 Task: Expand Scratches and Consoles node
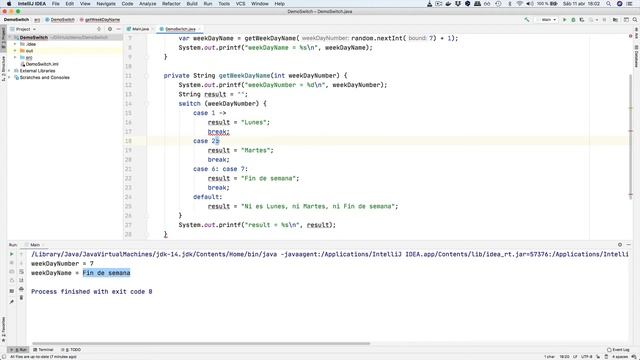[10, 77]
